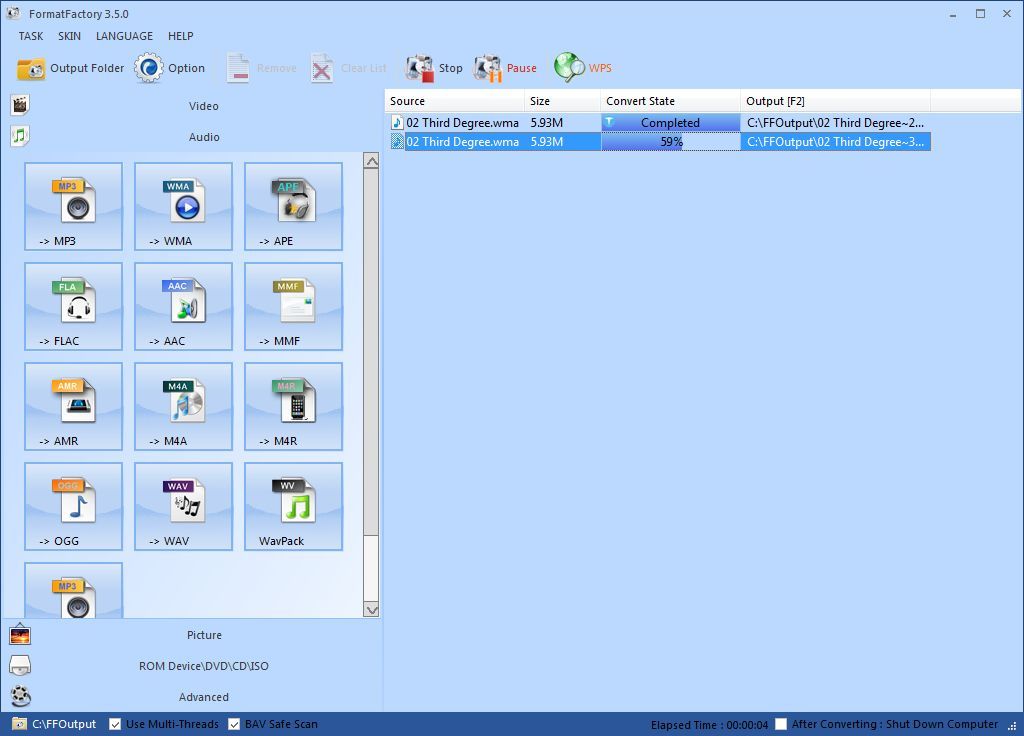The image size is (1024, 736).
Task: Click the Video clapperboard icon in sidebar
Action: coord(20,104)
